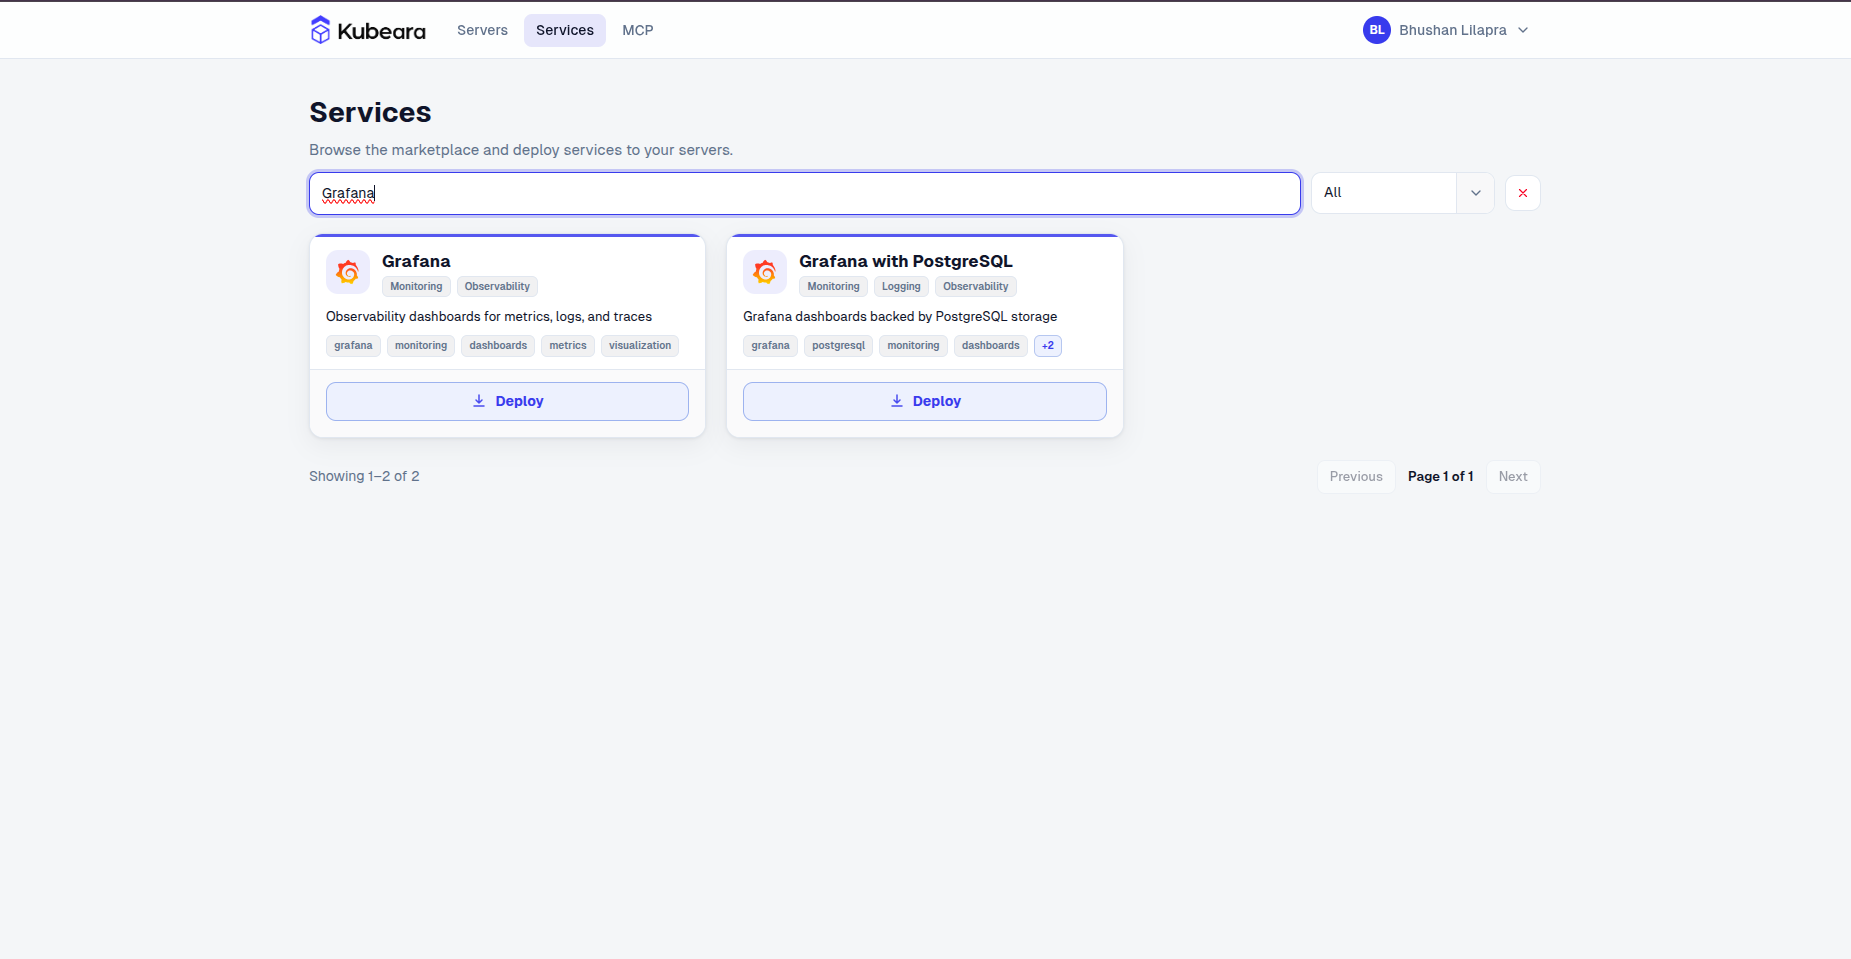The image size is (1851, 959).
Task: Click the Grafana card title
Action: [416, 261]
